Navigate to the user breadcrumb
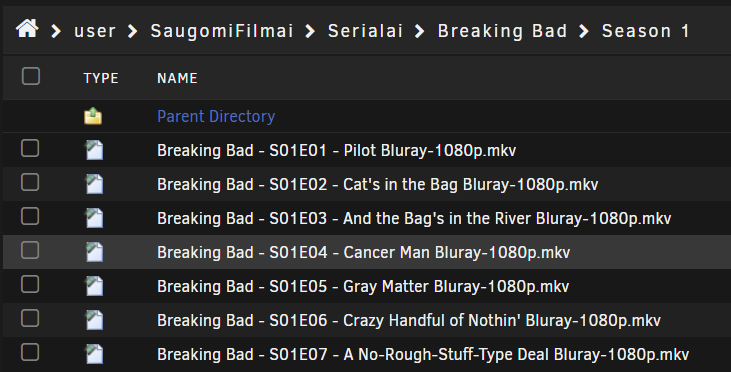The height and width of the screenshot is (372, 731). (x=95, y=31)
